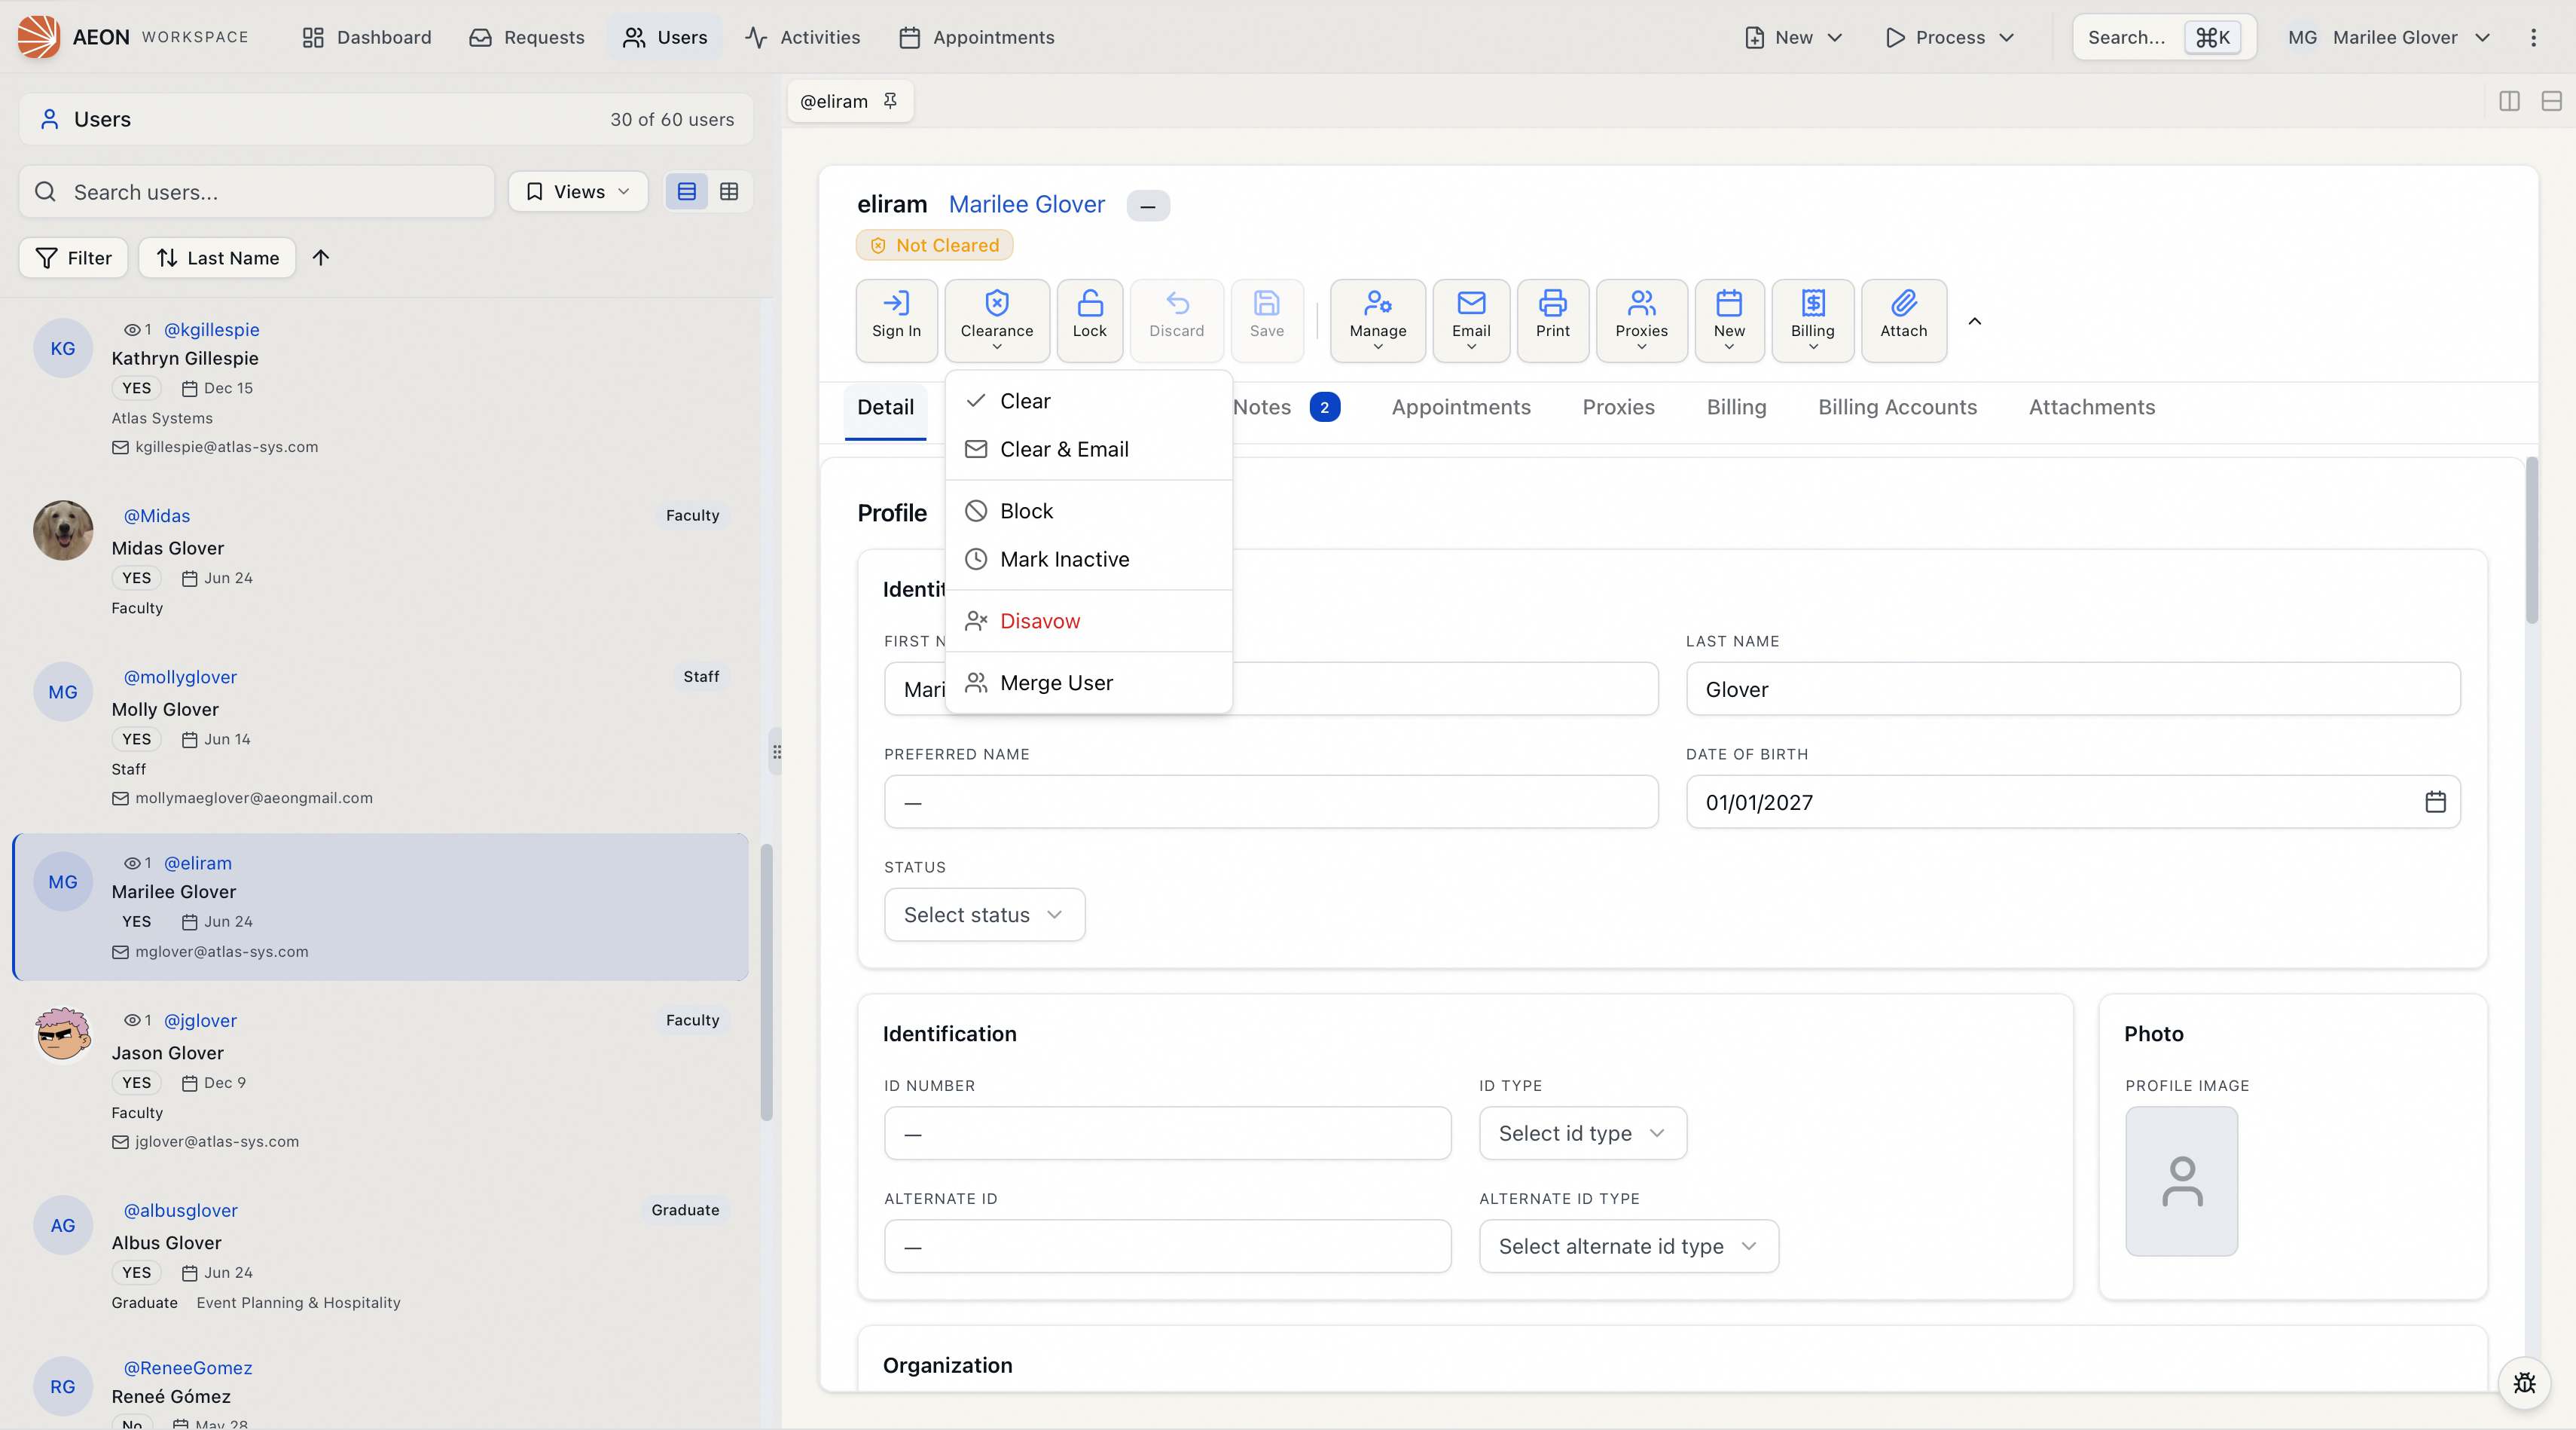Choose Block from Clearance menu
Screen dimensions: 2576x1430
tap(1088, 511)
